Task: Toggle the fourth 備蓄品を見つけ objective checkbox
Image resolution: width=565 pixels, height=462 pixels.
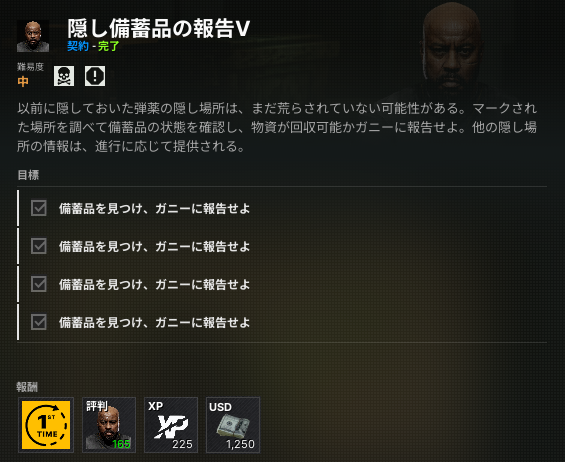Action: (x=39, y=322)
